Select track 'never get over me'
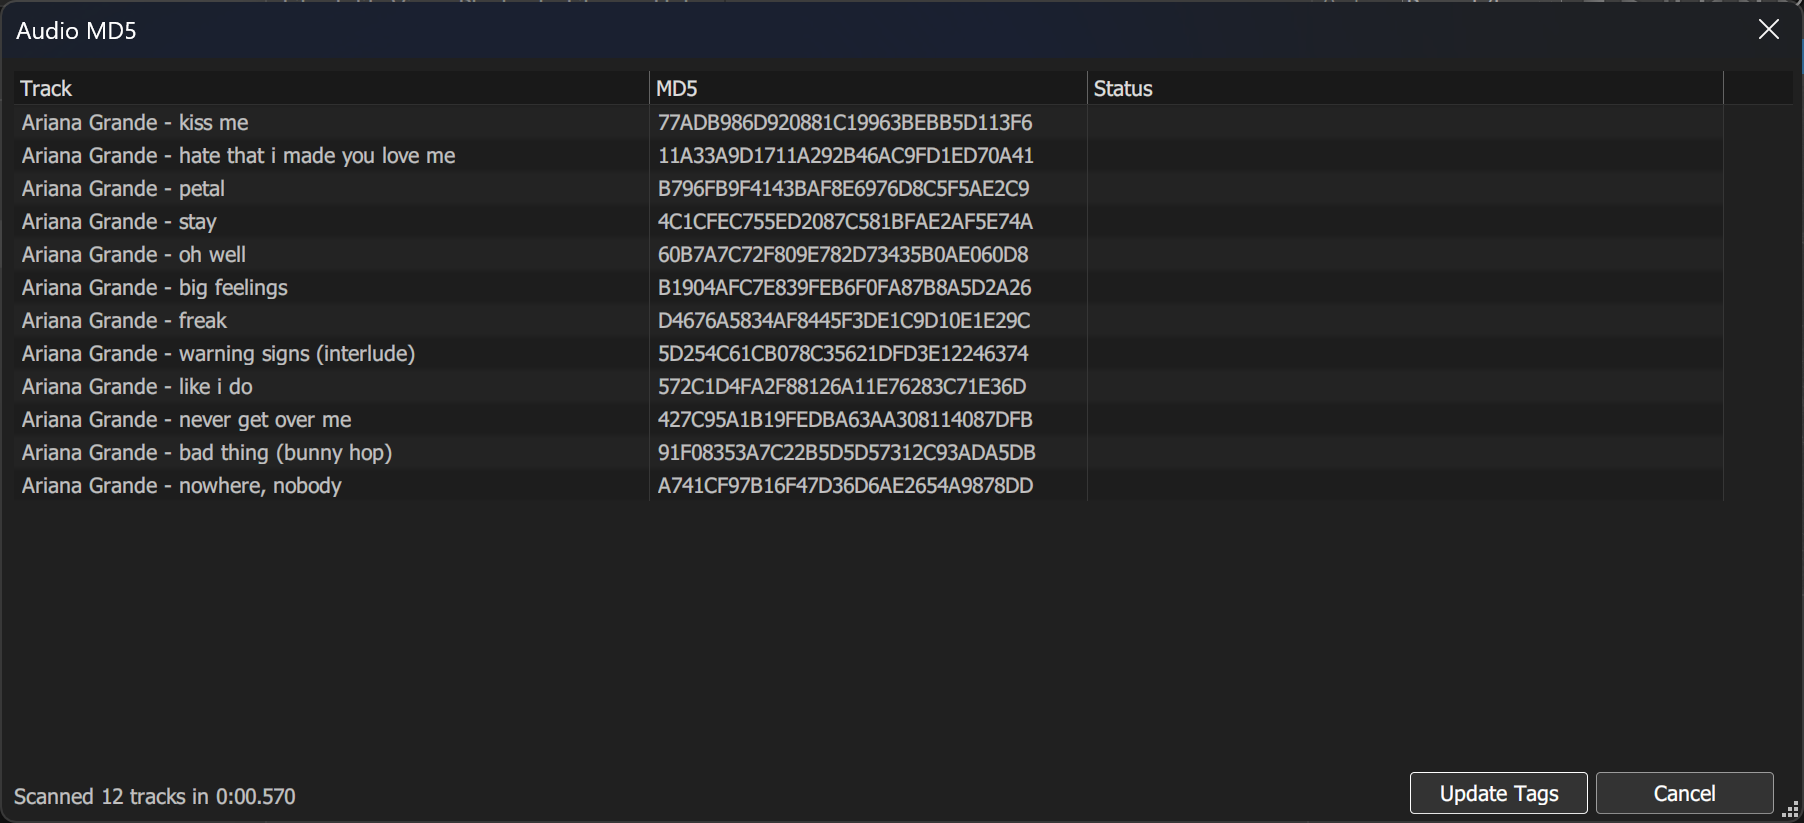The image size is (1804, 823). (x=186, y=419)
